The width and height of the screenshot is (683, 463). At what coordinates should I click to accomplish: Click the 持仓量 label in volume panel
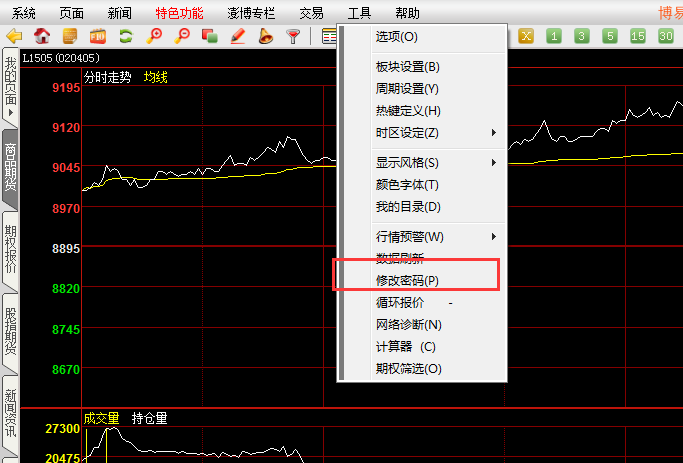(x=149, y=418)
